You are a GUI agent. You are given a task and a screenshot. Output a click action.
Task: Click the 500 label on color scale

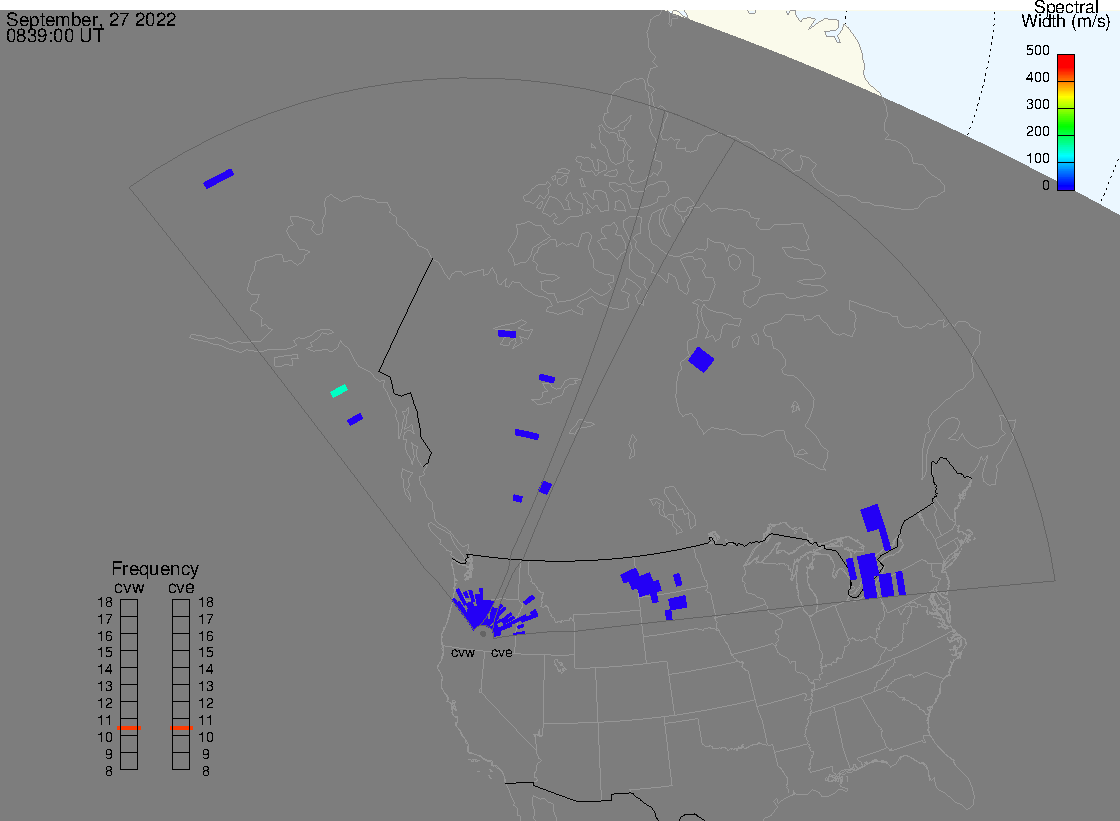[1037, 50]
